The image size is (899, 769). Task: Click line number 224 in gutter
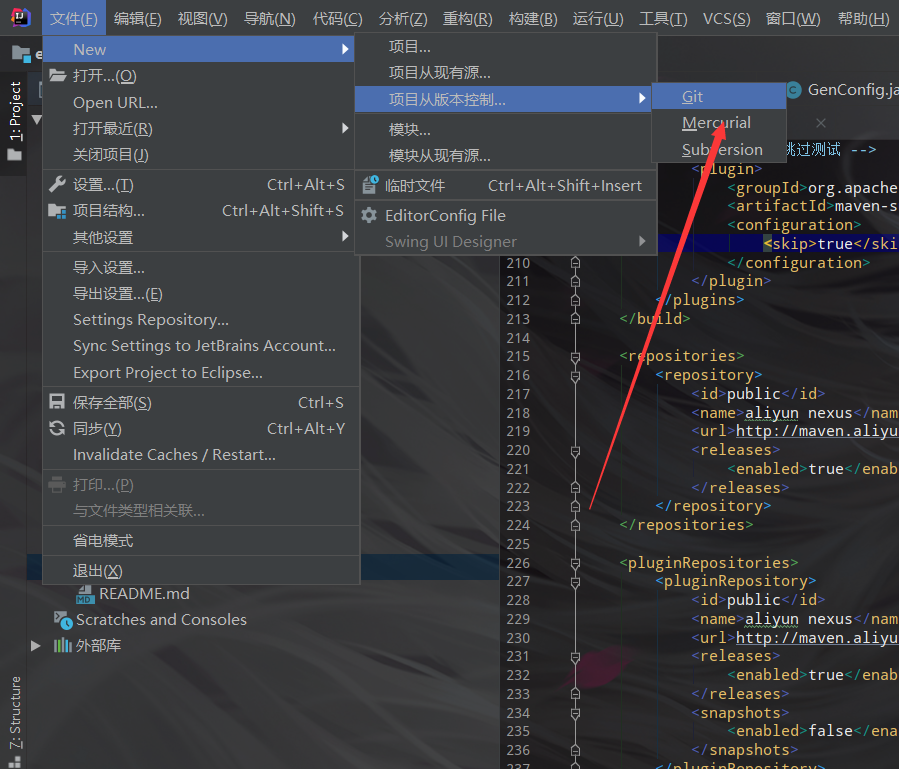click(518, 525)
